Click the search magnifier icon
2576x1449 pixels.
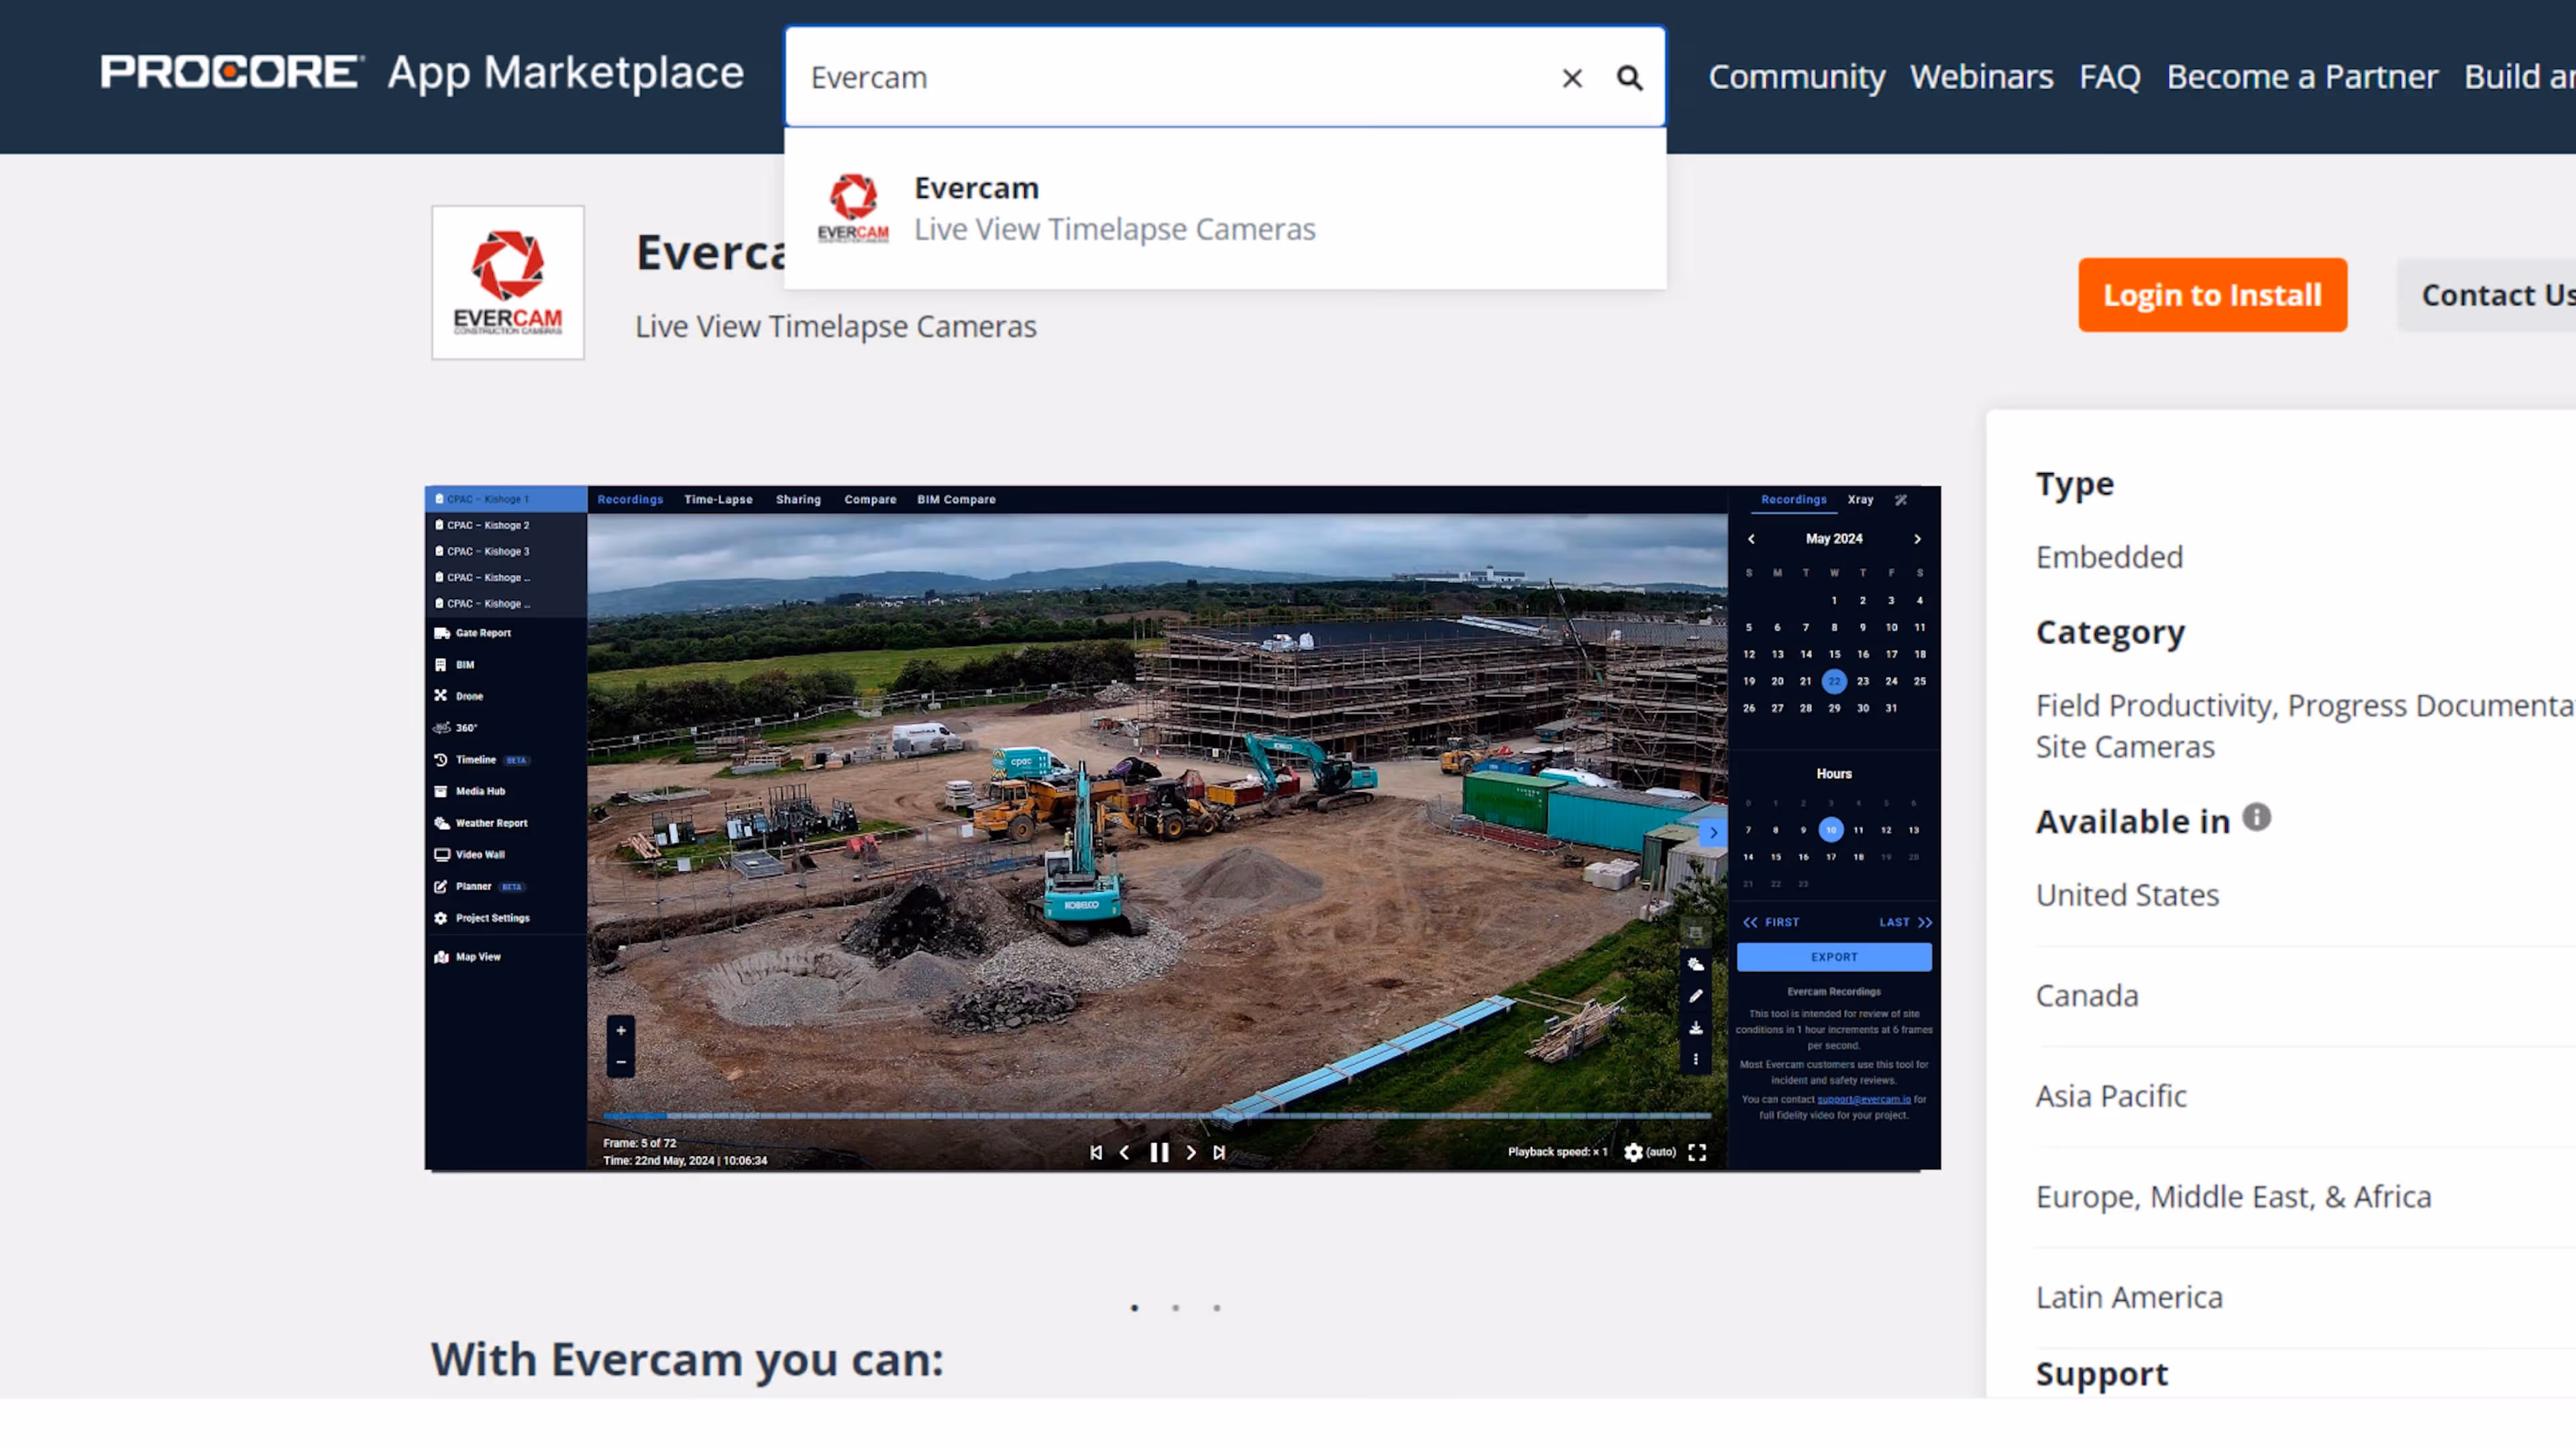pyautogui.click(x=1629, y=78)
